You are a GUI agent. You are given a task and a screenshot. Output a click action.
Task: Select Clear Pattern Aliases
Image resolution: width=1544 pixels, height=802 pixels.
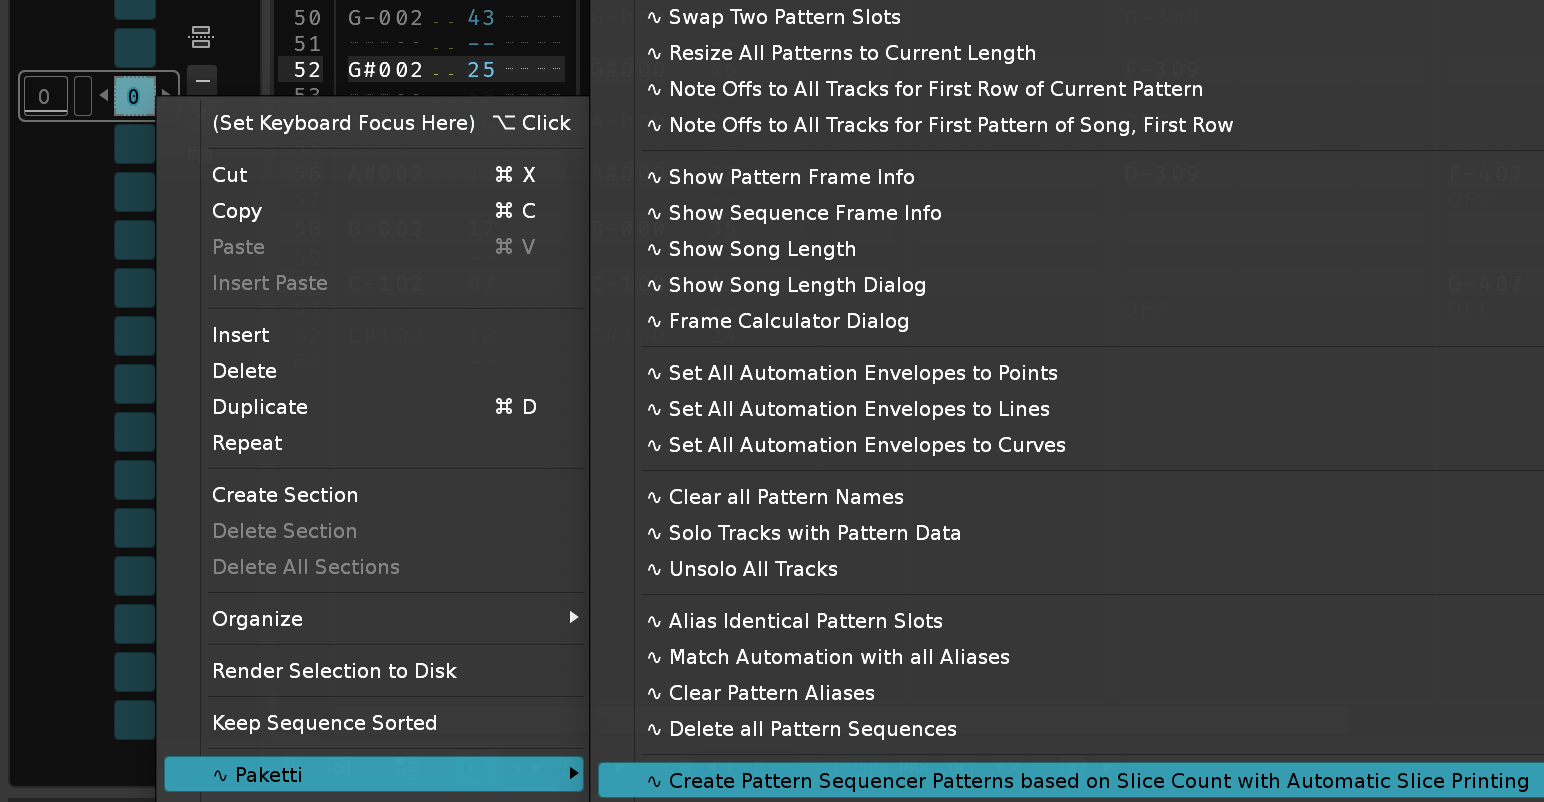(771, 693)
